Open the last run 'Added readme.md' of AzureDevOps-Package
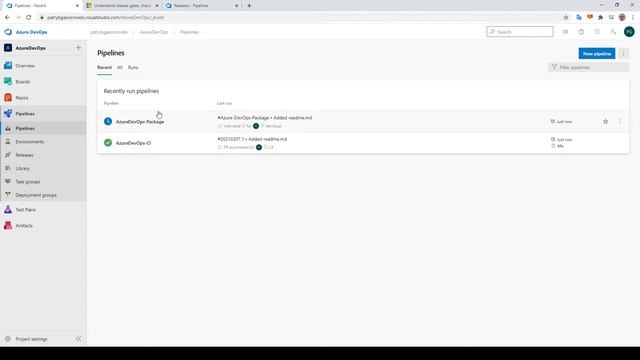The image size is (640, 360). [264, 118]
